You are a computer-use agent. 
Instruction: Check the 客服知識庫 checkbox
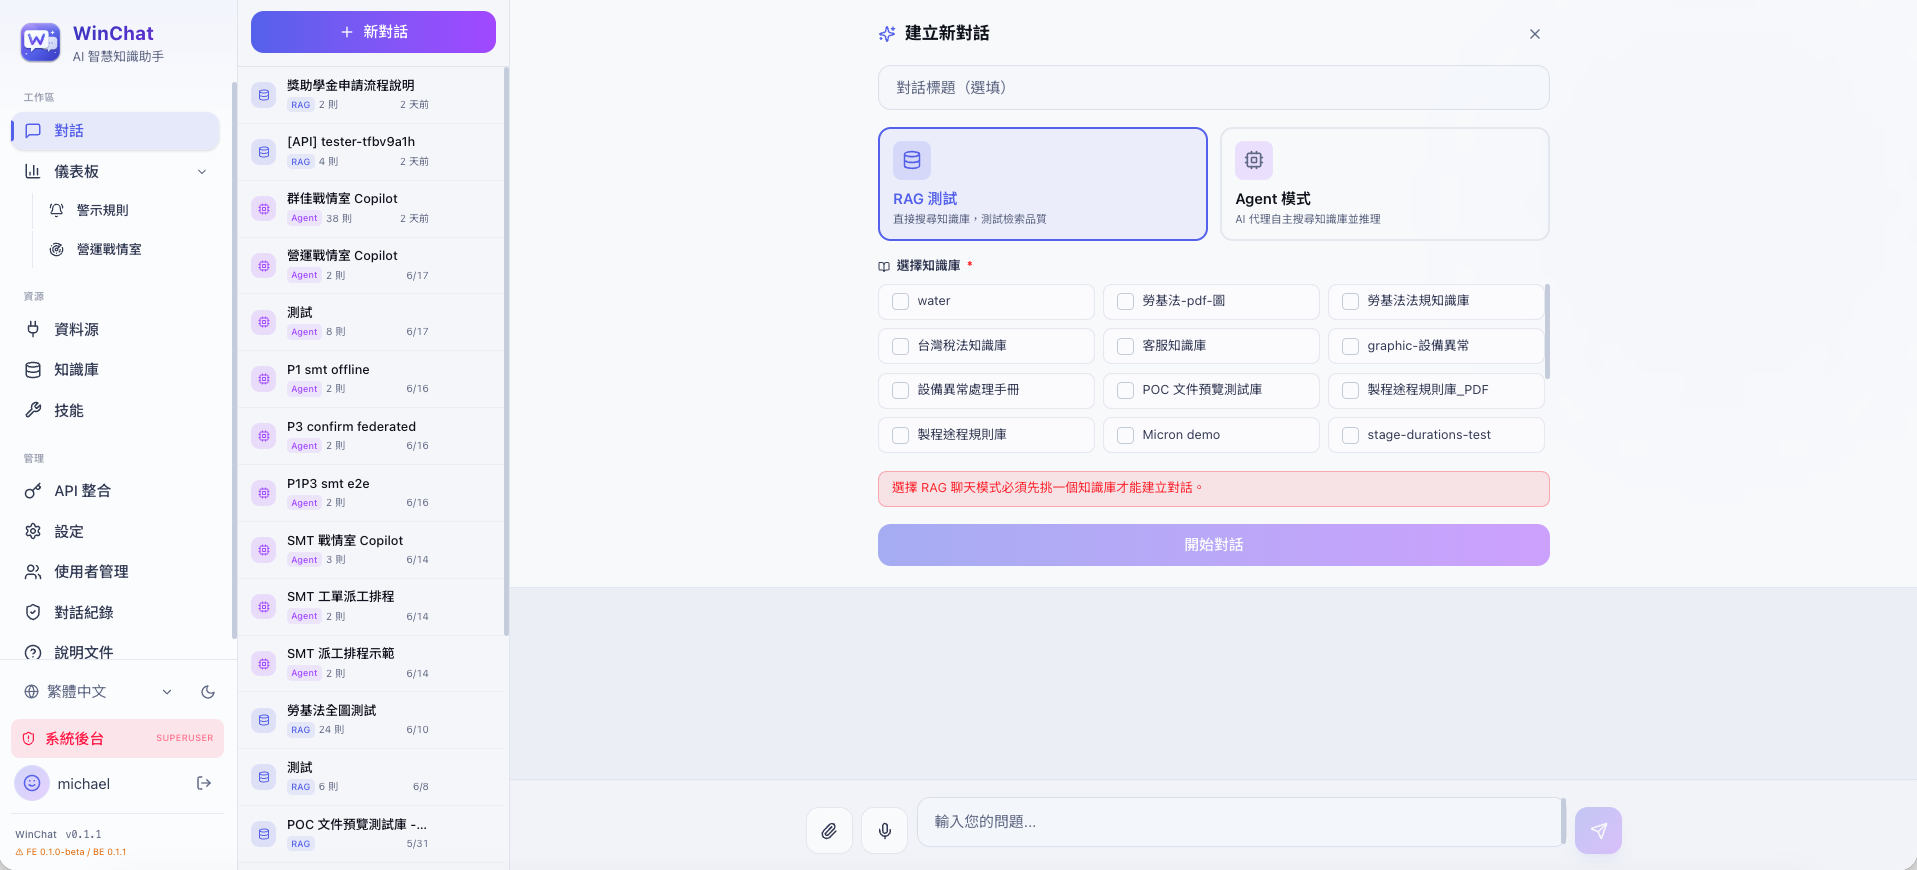1125,346
